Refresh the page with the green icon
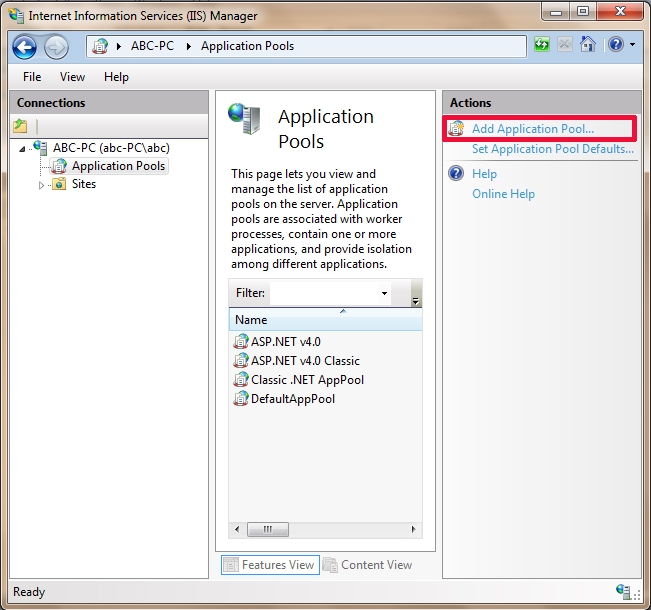Image resolution: width=651 pixels, height=610 pixels. pyautogui.click(x=542, y=44)
